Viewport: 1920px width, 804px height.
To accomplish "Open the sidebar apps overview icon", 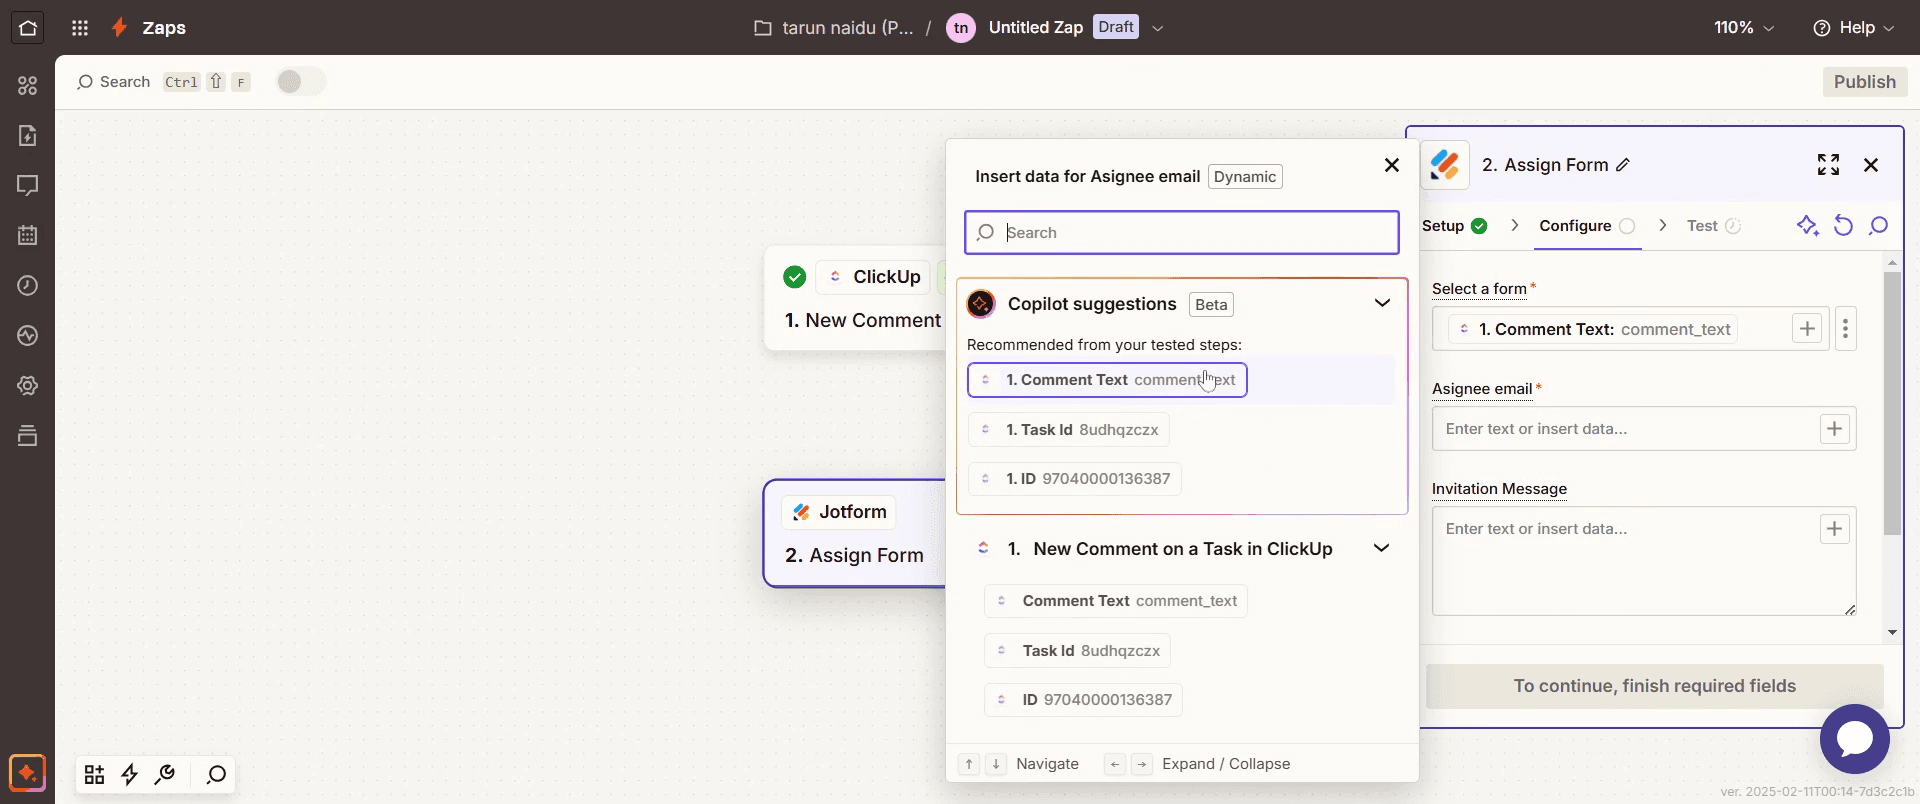I will 28,86.
